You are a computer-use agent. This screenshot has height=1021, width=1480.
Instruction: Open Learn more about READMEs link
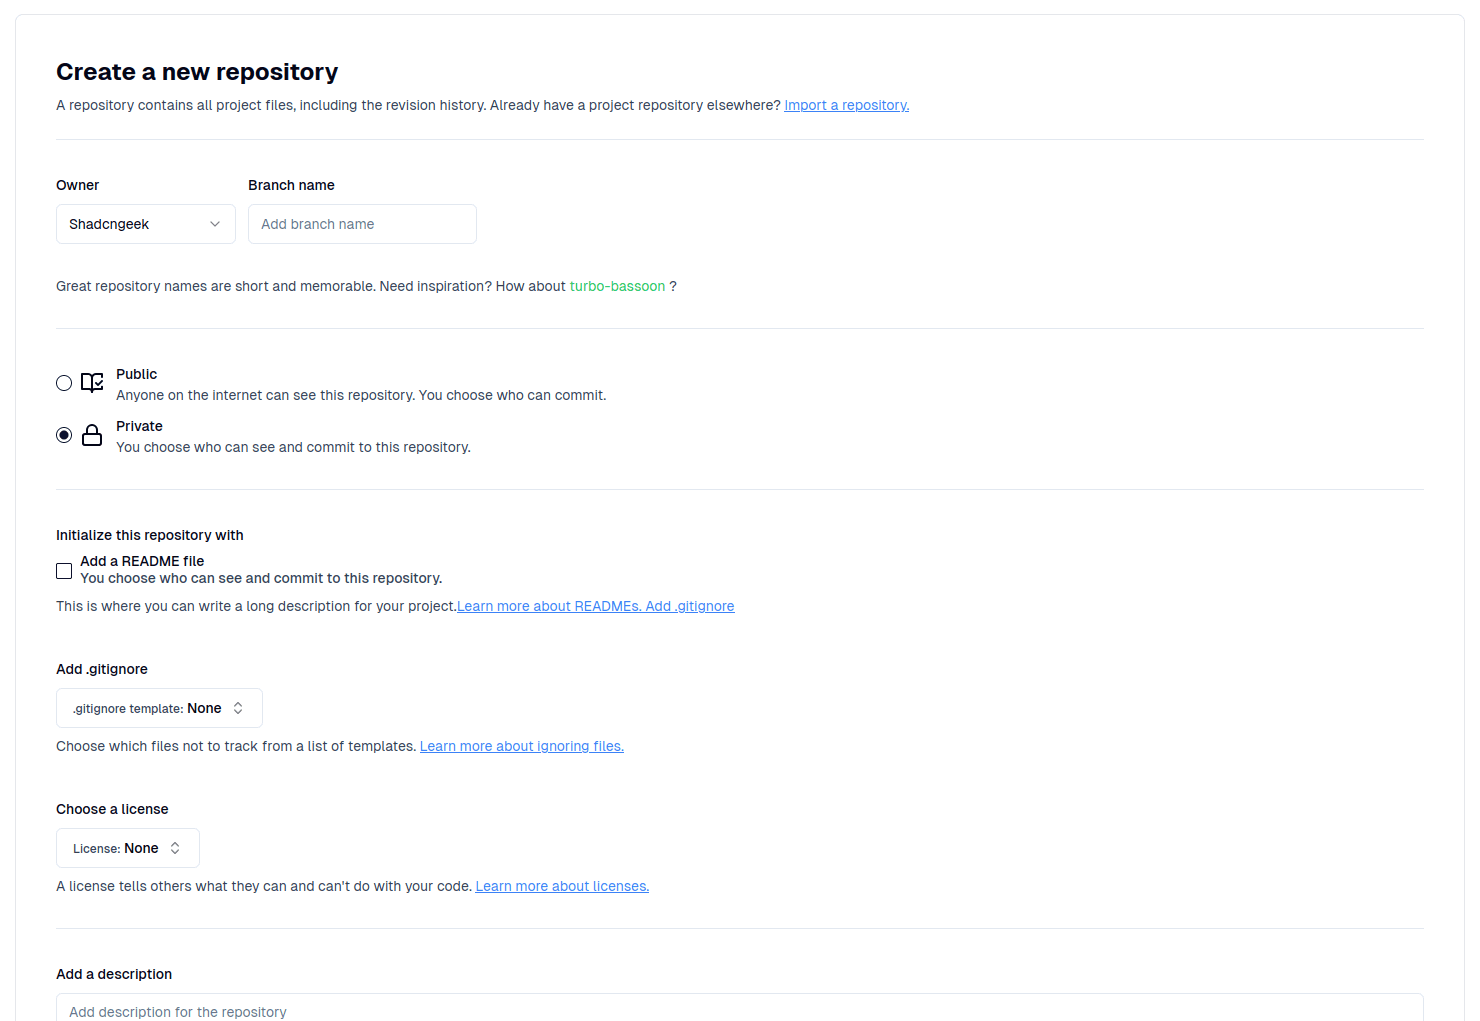tap(549, 606)
